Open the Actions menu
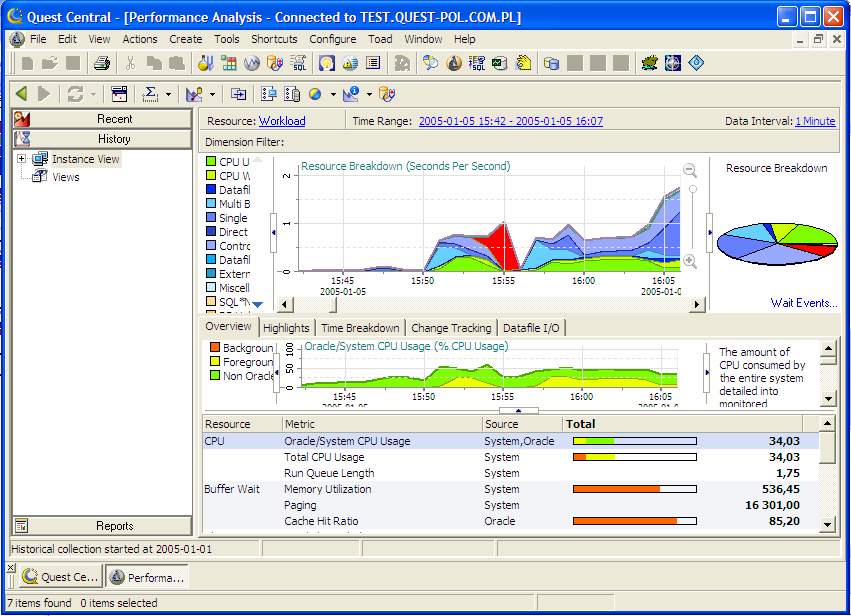Screen dimensions: 851x616 point(139,39)
